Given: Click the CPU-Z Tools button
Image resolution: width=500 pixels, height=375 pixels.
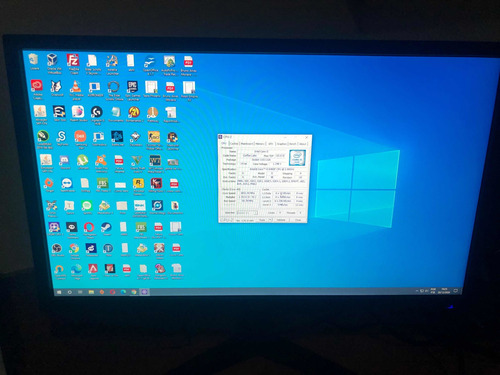Looking at the screenshot, I should pos(263,220).
